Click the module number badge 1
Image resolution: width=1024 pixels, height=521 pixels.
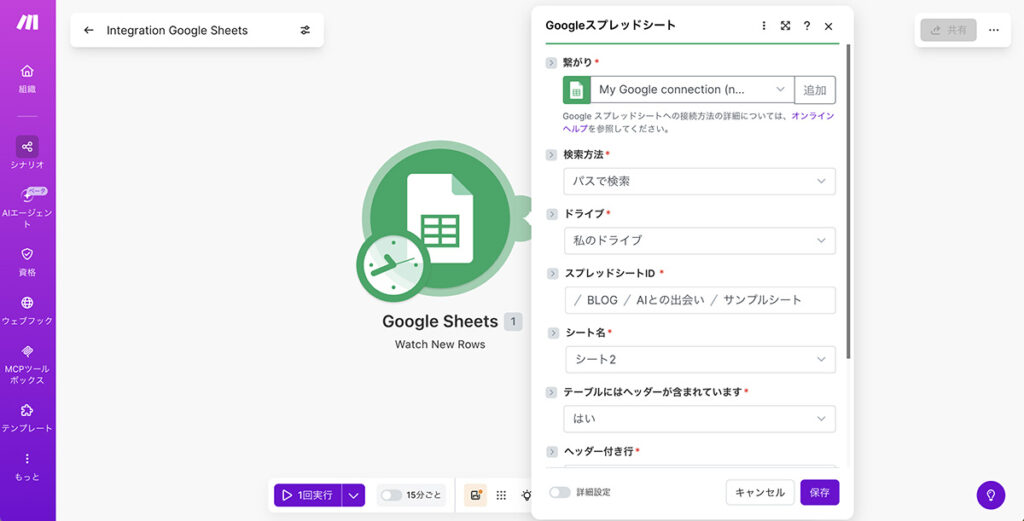pos(513,321)
